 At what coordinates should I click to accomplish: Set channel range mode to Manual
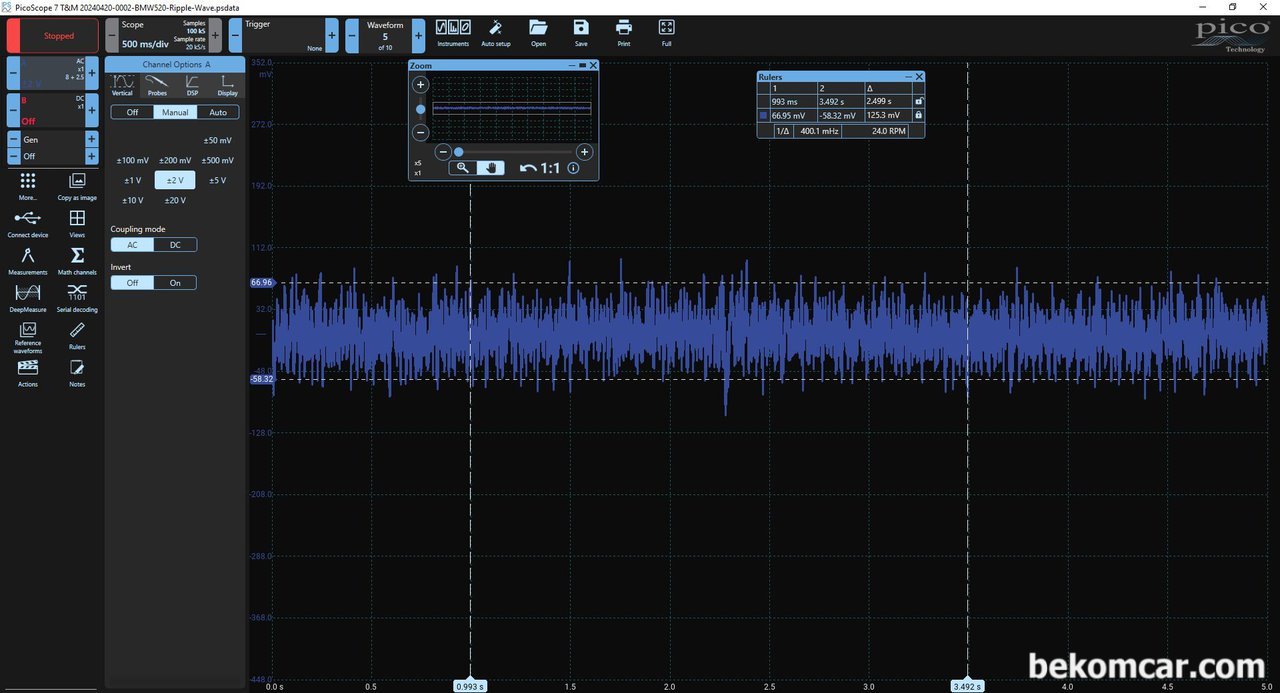pos(175,112)
